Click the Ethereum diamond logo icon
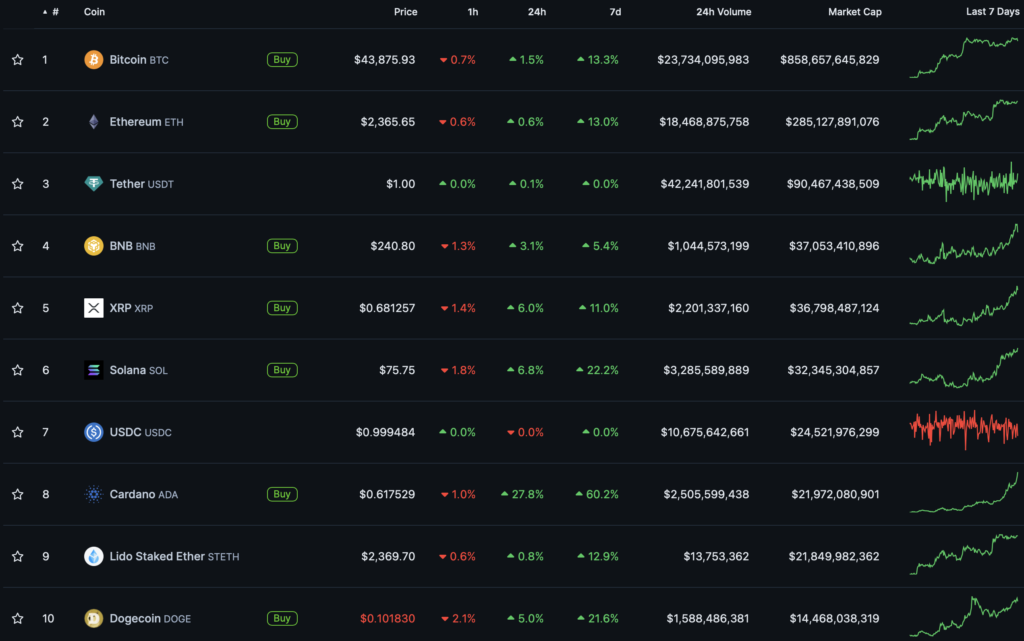The width and height of the screenshot is (1024, 641). (x=93, y=122)
